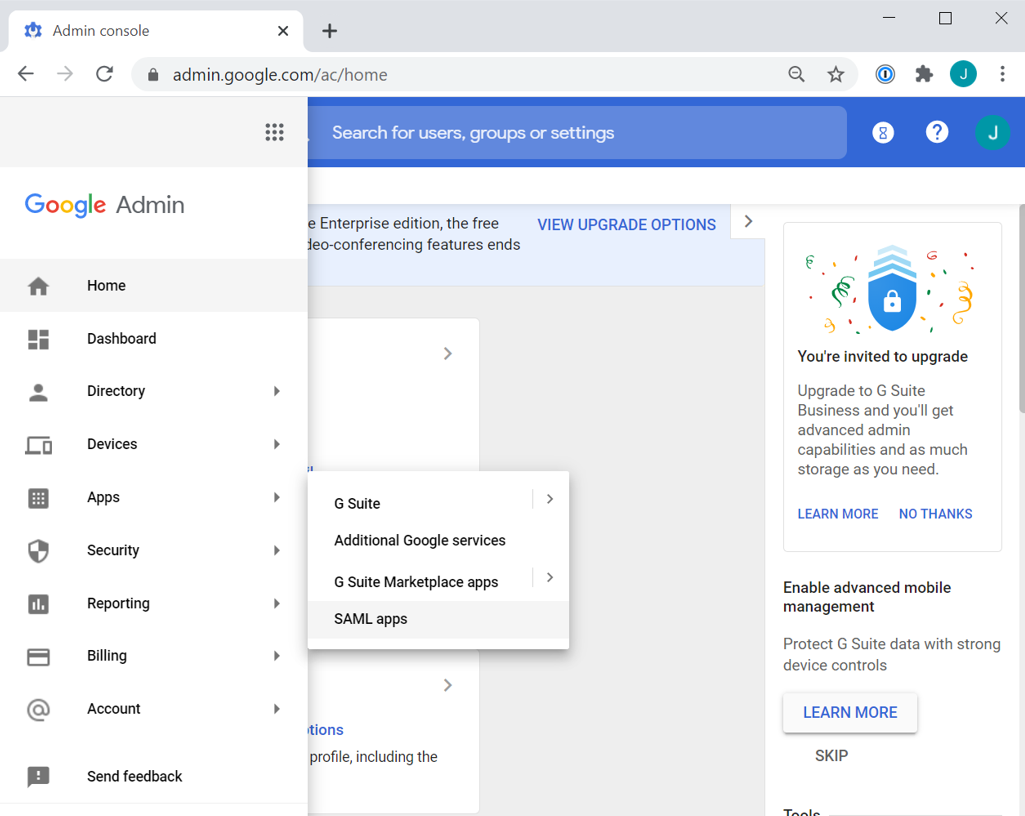Image resolution: width=1025 pixels, height=816 pixels.
Task: Click the Security shield icon
Action: pyautogui.click(x=39, y=551)
